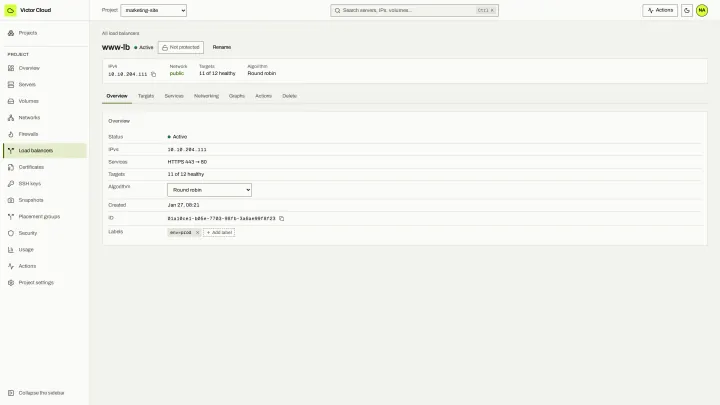Click the www-lb title heading
Viewport: 720px width, 405px height.
coord(116,47)
